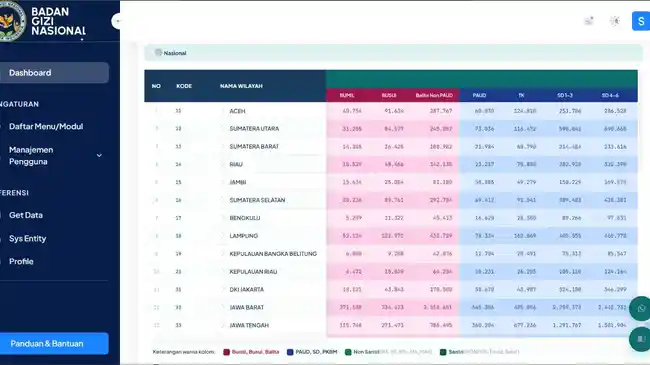The image size is (650, 365).
Task: Select the DKI JAKARTA region name
Action: click(x=247, y=290)
